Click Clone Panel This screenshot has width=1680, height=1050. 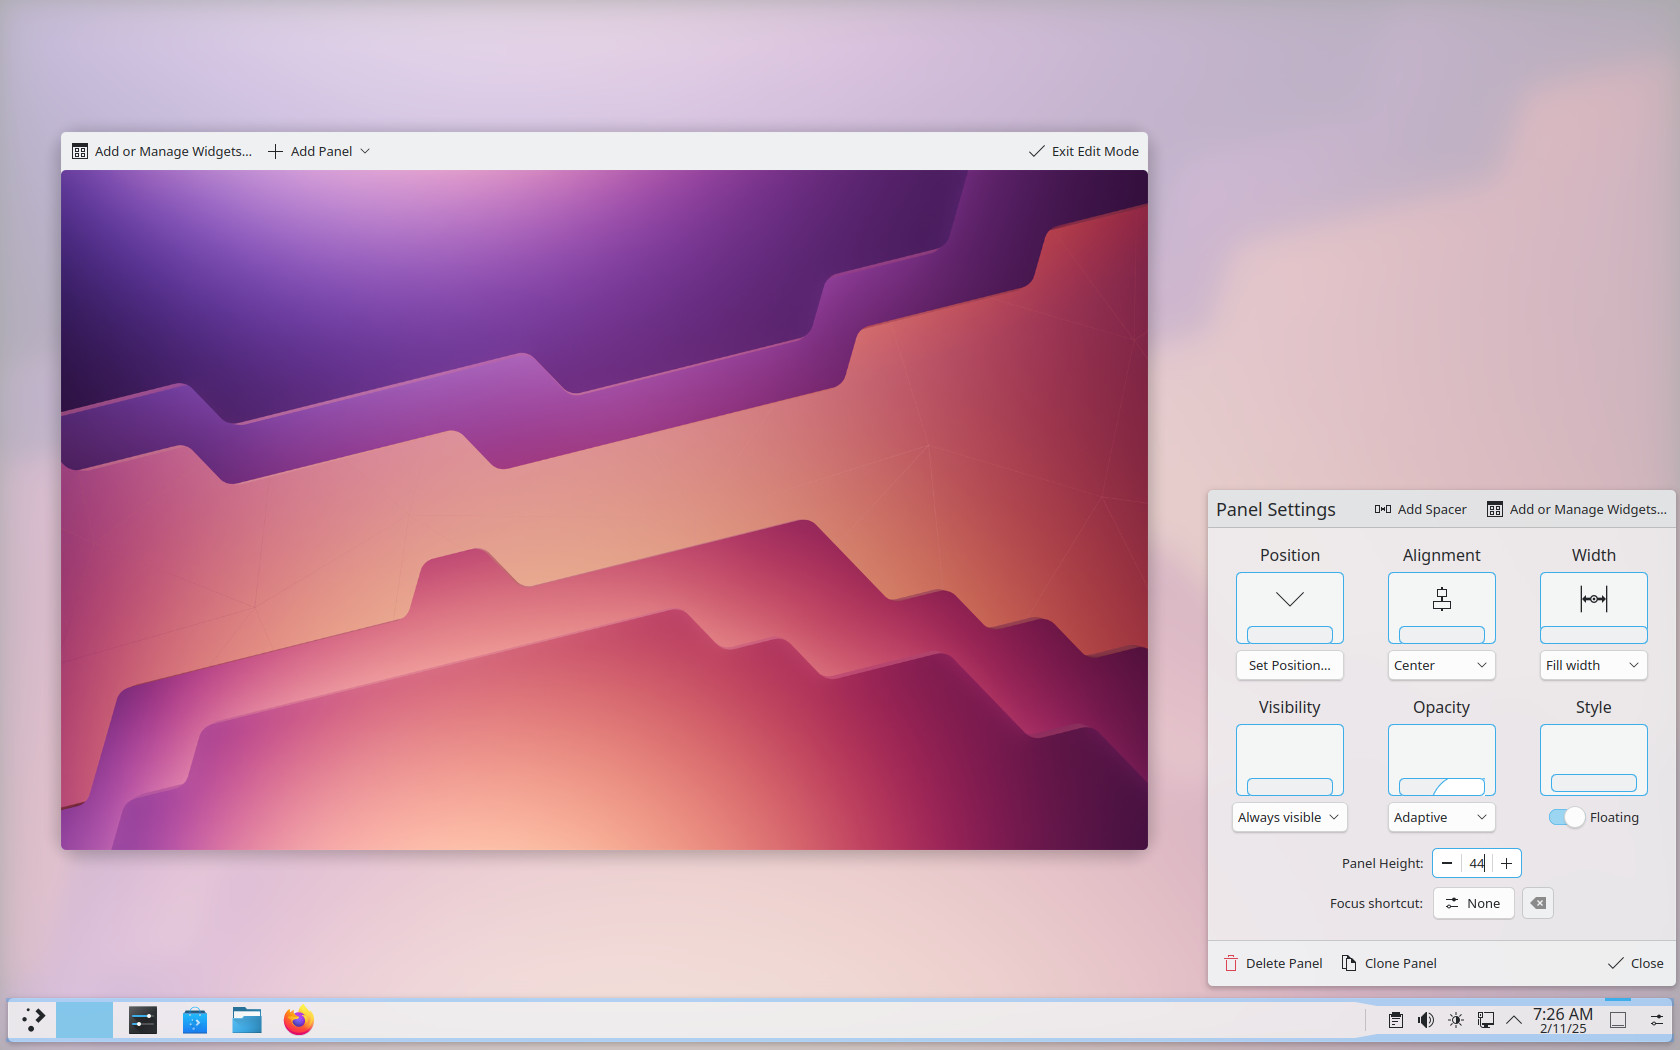point(1389,963)
